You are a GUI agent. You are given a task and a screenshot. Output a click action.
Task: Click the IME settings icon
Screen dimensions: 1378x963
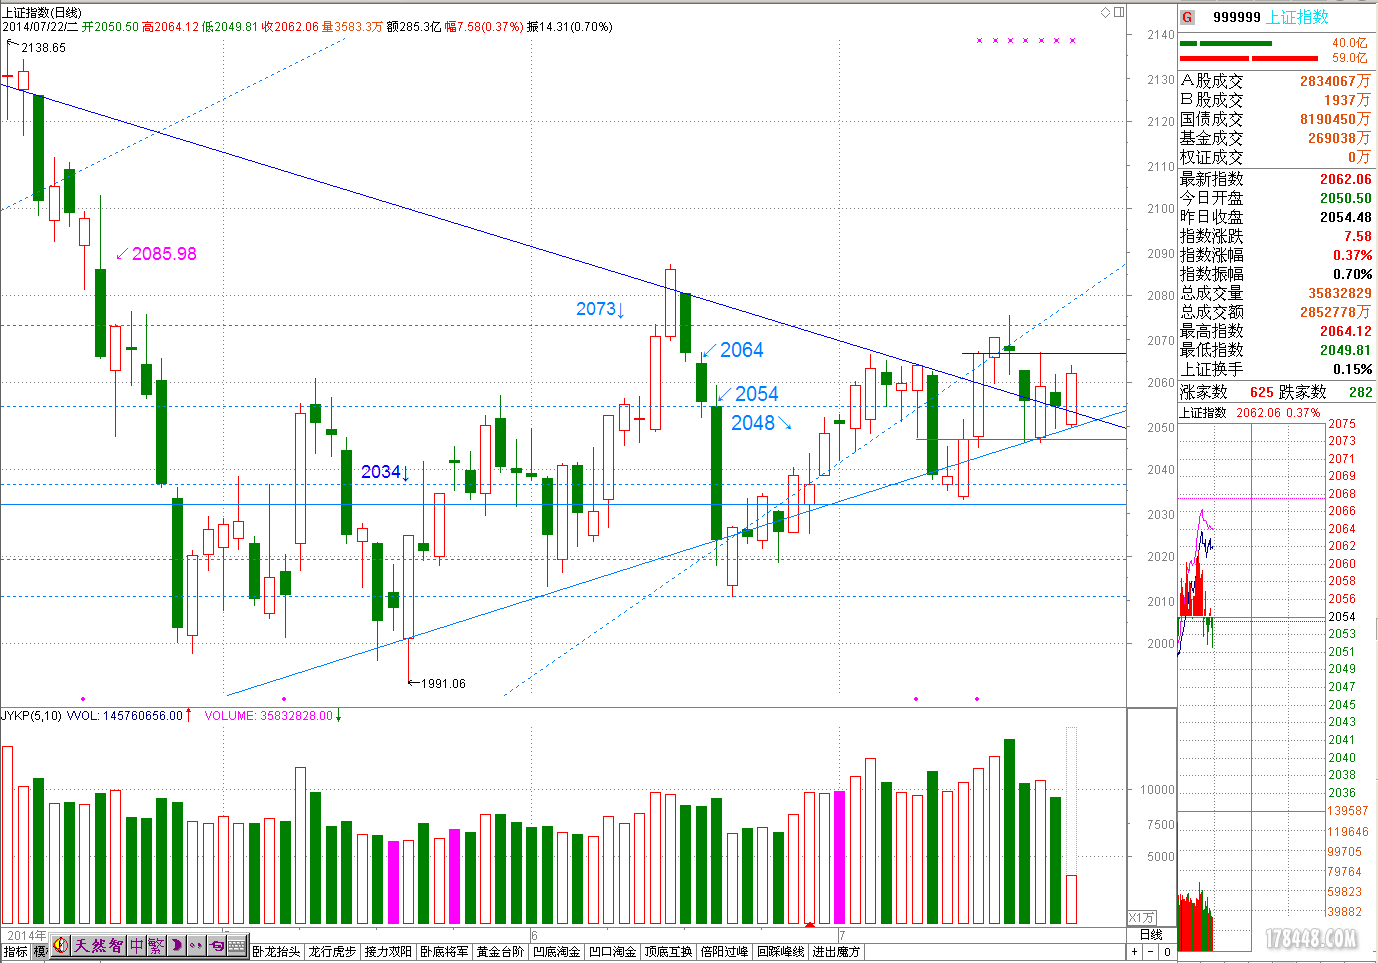click(x=216, y=945)
